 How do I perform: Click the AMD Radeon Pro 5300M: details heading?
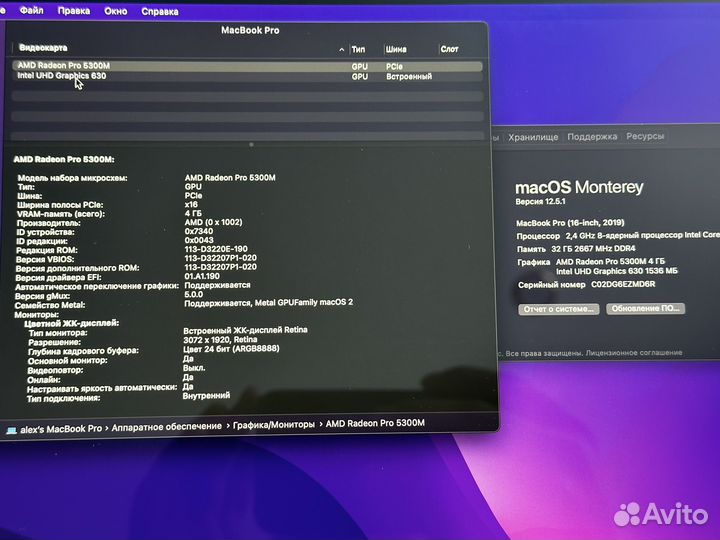click(x=64, y=159)
